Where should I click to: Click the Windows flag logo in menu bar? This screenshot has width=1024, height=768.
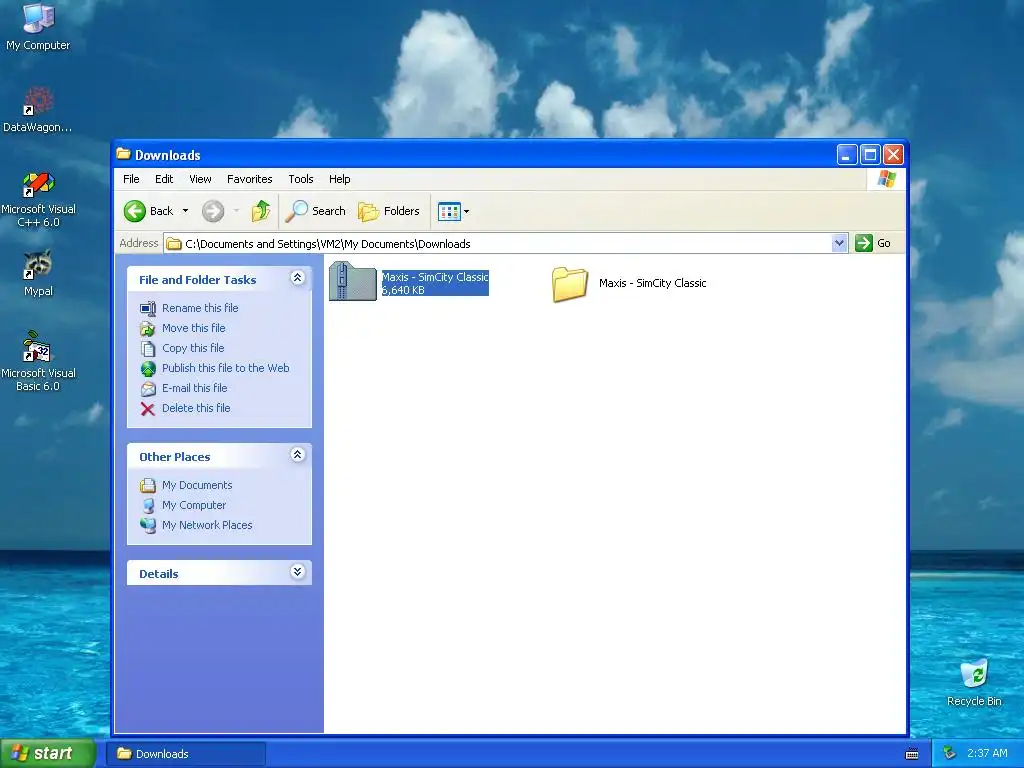pyautogui.click(x=886, y=179)
